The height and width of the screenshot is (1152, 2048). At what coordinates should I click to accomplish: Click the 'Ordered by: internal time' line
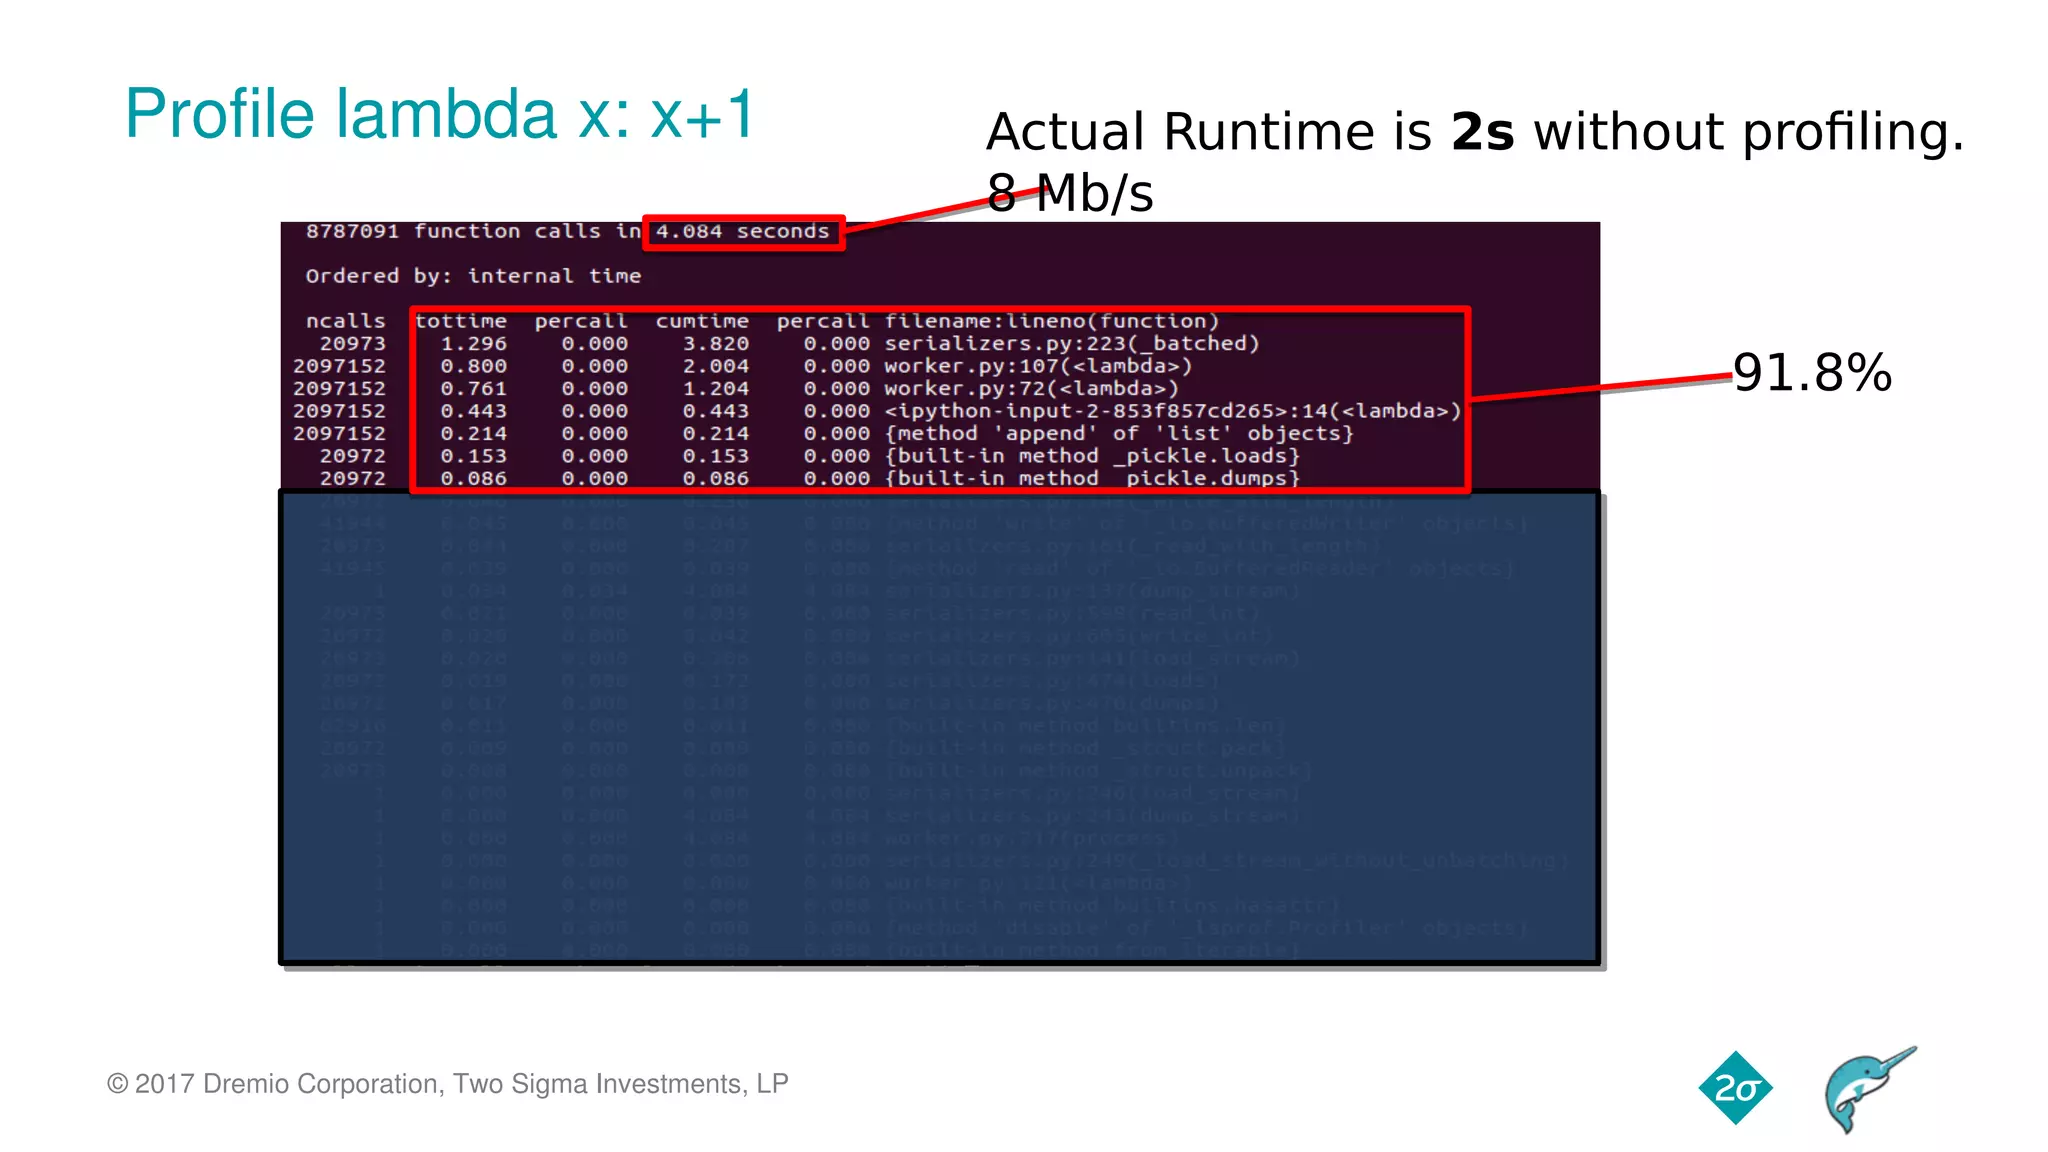(473, 276)
